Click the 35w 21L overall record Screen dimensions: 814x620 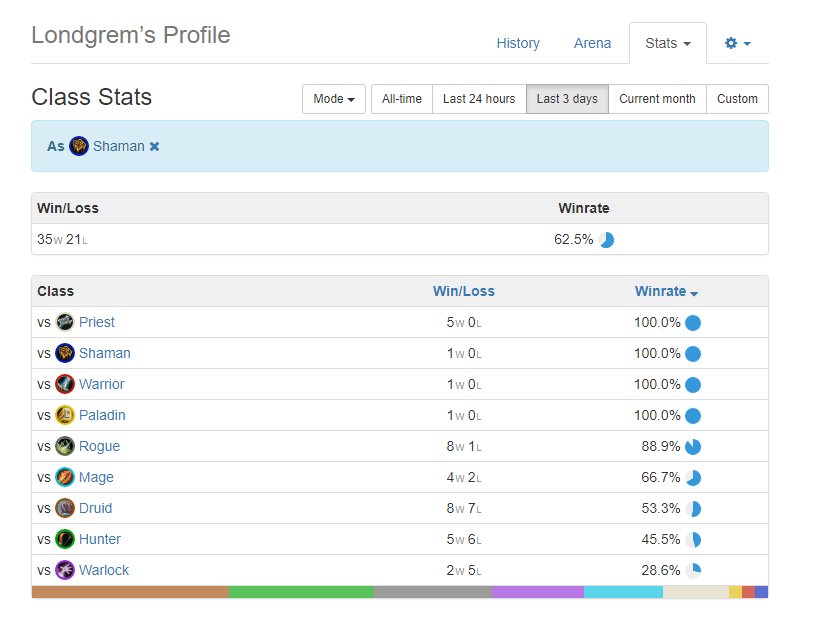click(x=62, y=239)
